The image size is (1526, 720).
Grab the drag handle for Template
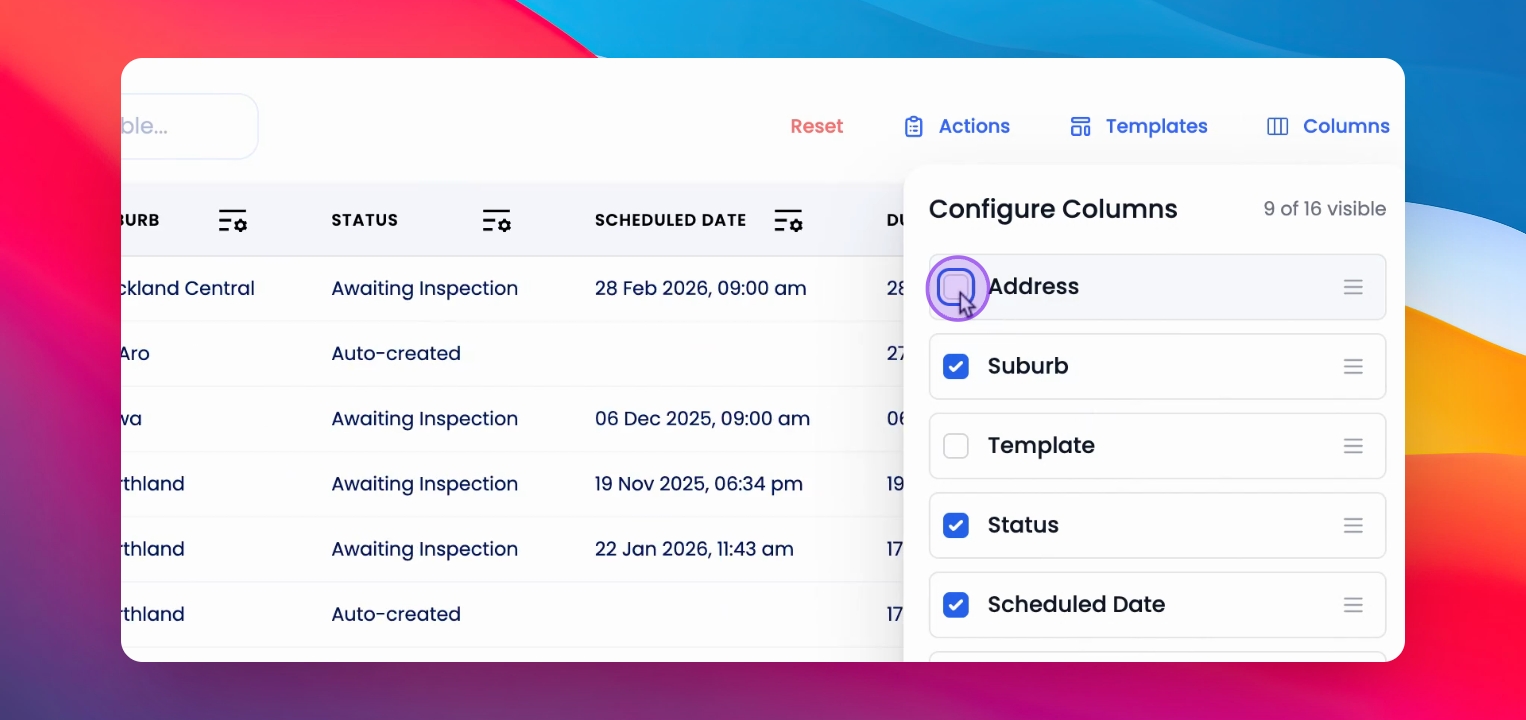click(1353, 446)
